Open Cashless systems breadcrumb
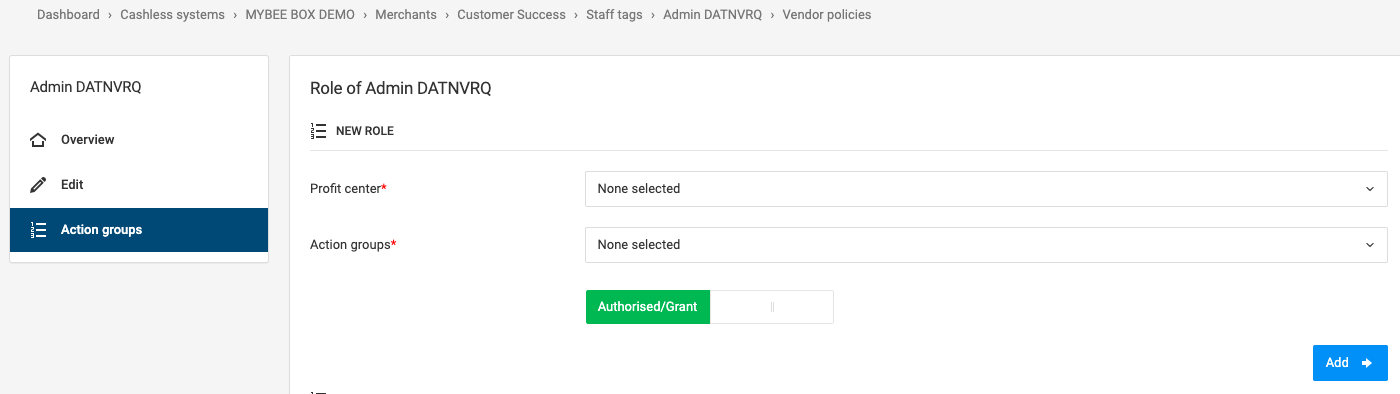The image size is (1400, 394). click(172, 15)
